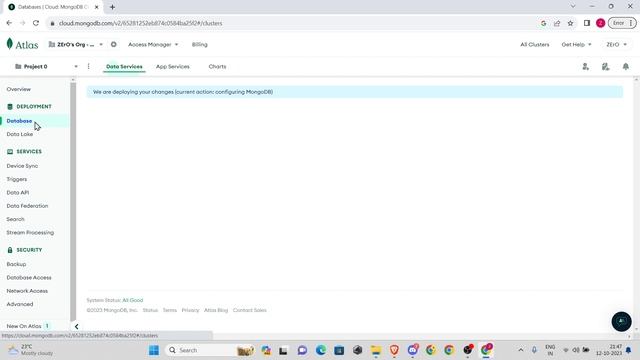Open the Terms footer link

click(x=170, y=310)
